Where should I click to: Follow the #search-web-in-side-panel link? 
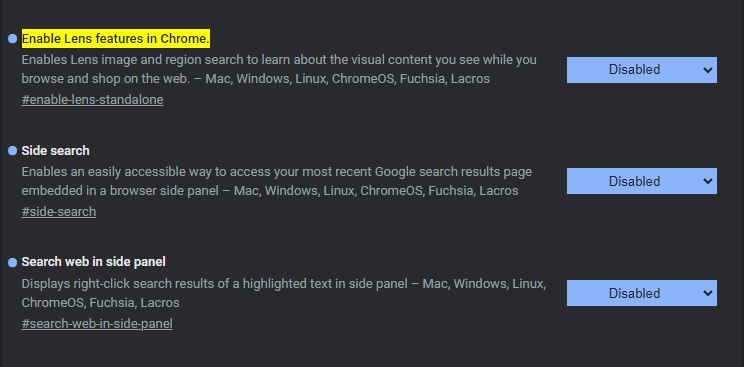97,324
